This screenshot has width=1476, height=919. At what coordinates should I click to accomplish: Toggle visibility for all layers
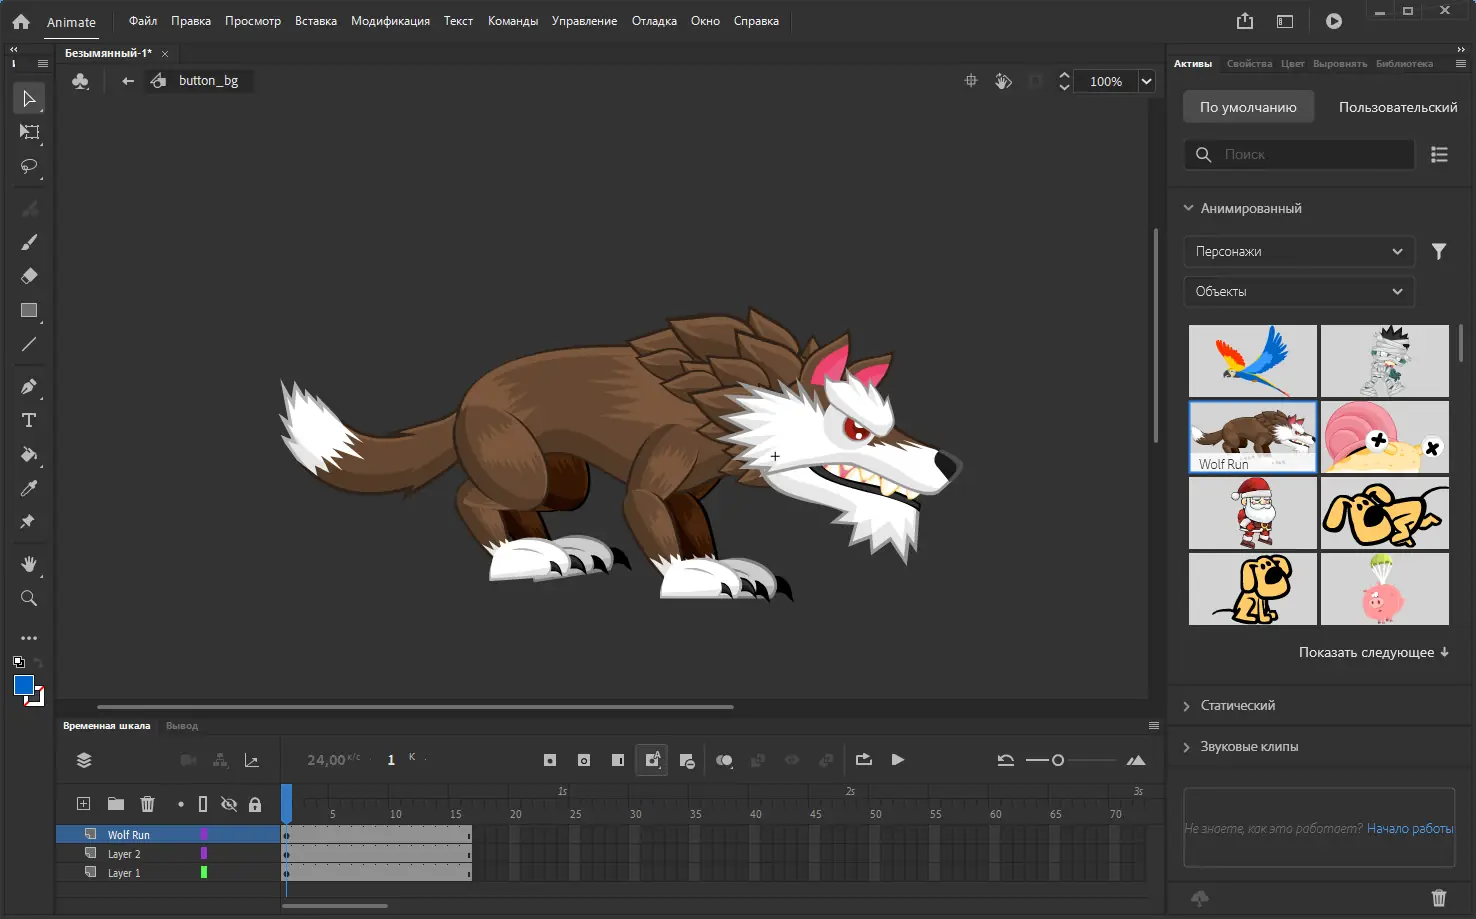tap(229, 804)
